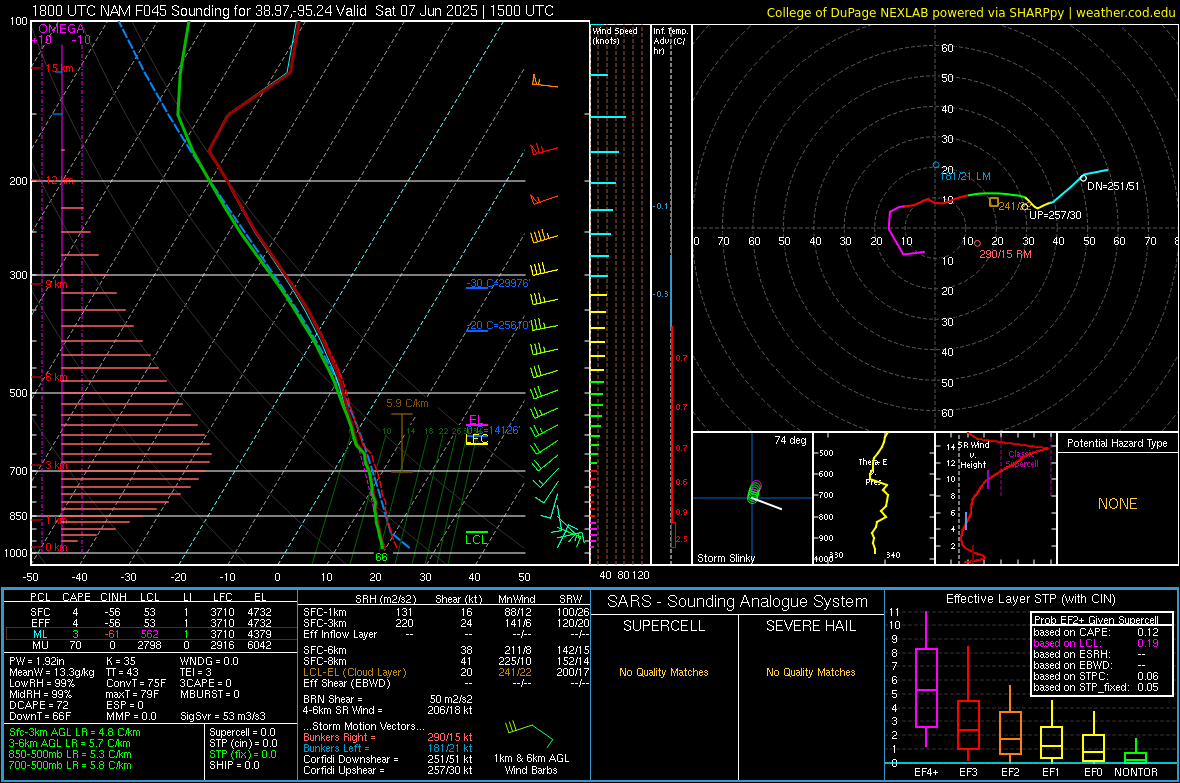Click the 'Storm Slinky' caption
Screen dimensions: 1180x783
725,558
